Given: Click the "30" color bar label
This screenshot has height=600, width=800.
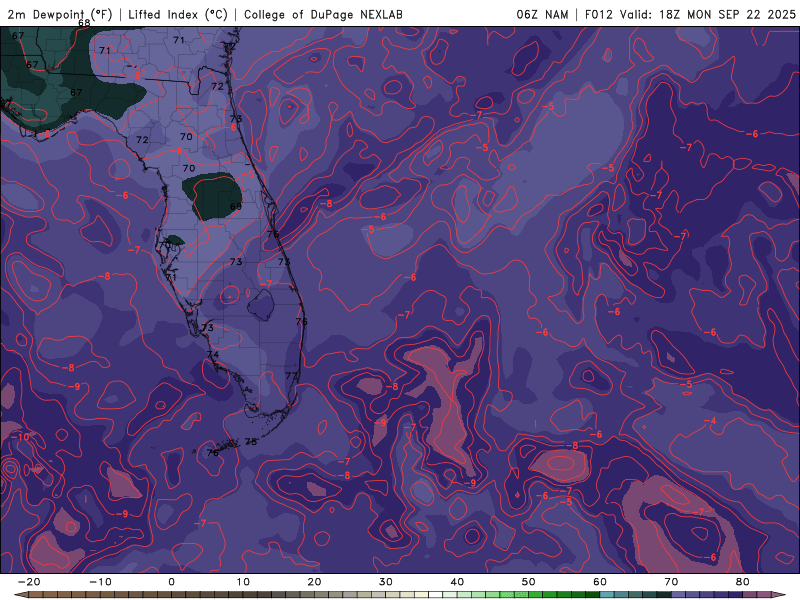Looking at the screenshot, I should (x=386, y=582).
